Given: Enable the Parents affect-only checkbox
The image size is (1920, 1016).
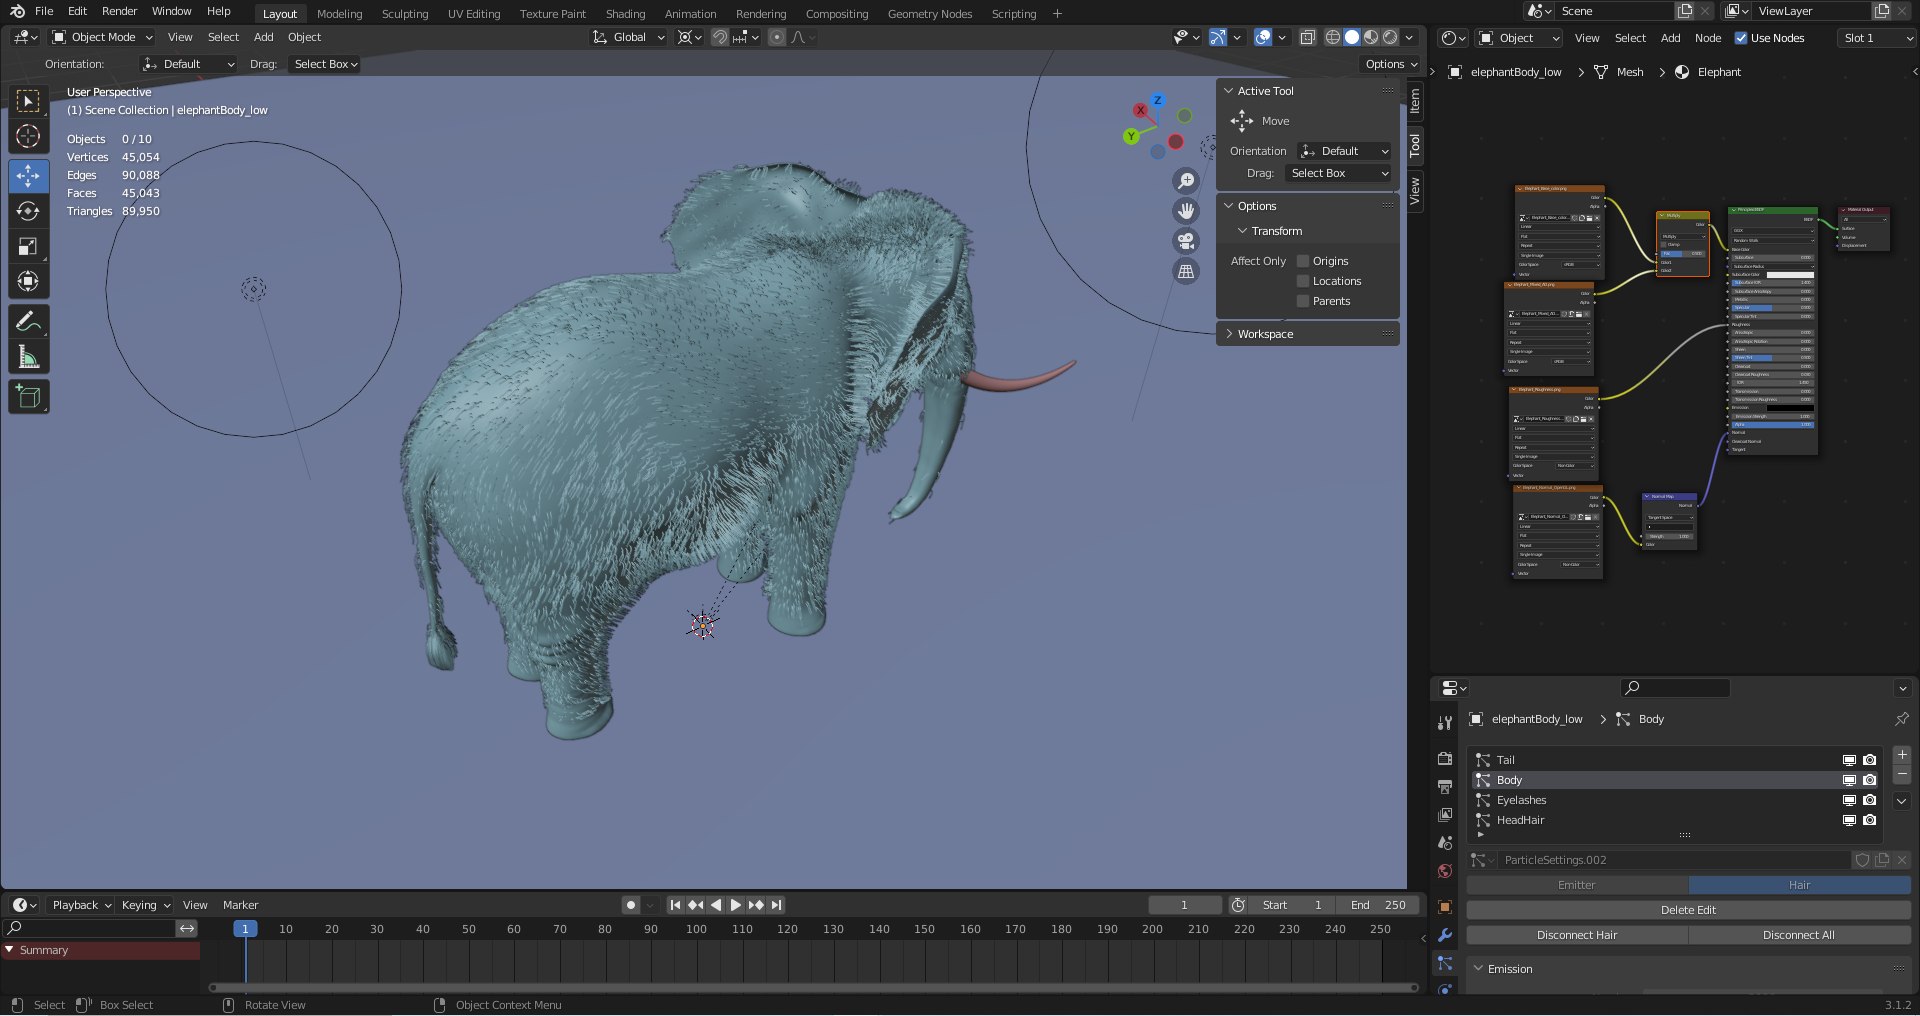Looking at the screenshot, I should tap(1303, 301).
